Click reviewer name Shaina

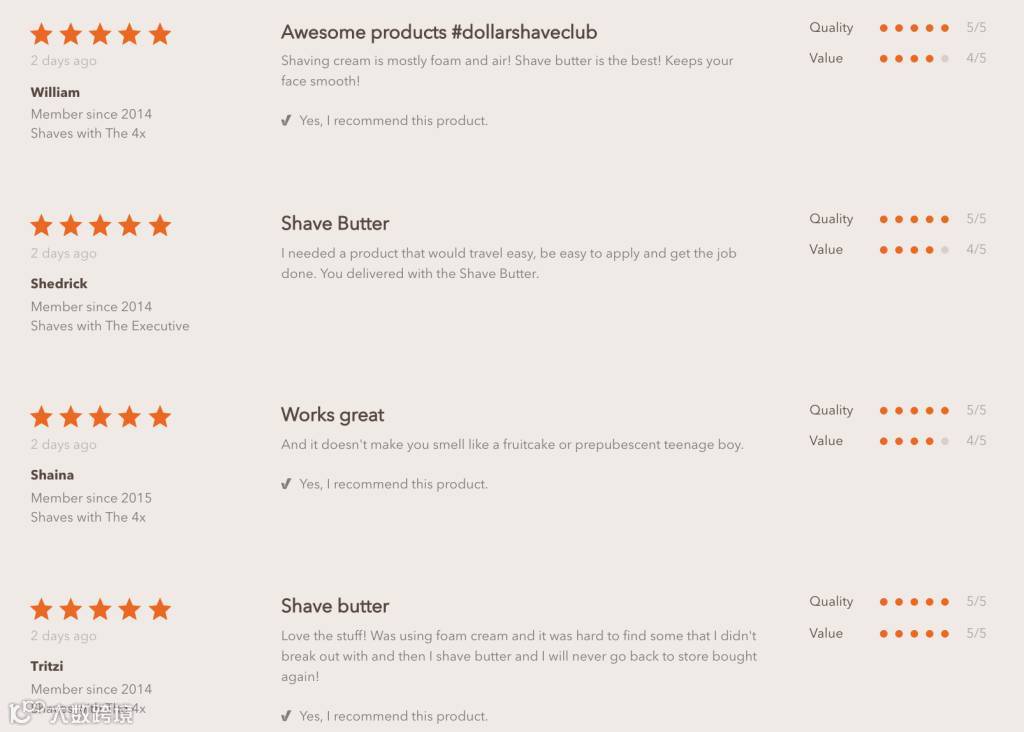[52, 475]
